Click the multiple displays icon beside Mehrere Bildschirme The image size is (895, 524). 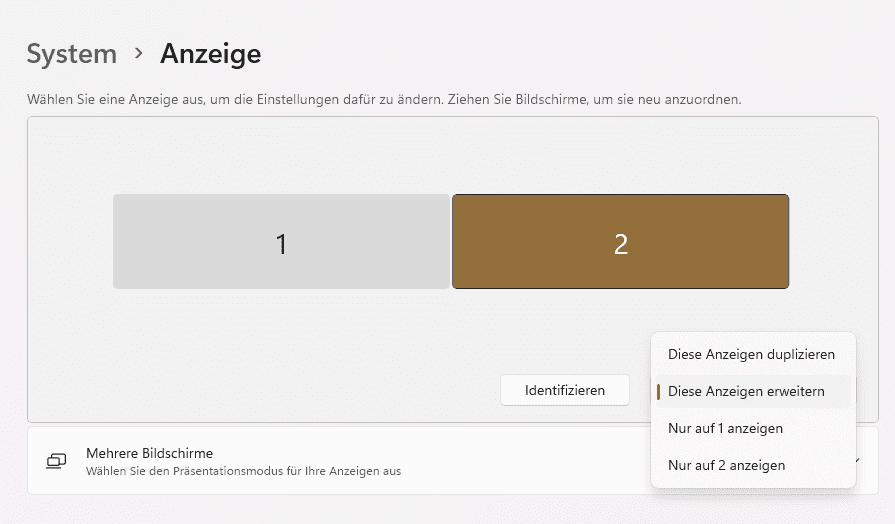click(56, 461)
